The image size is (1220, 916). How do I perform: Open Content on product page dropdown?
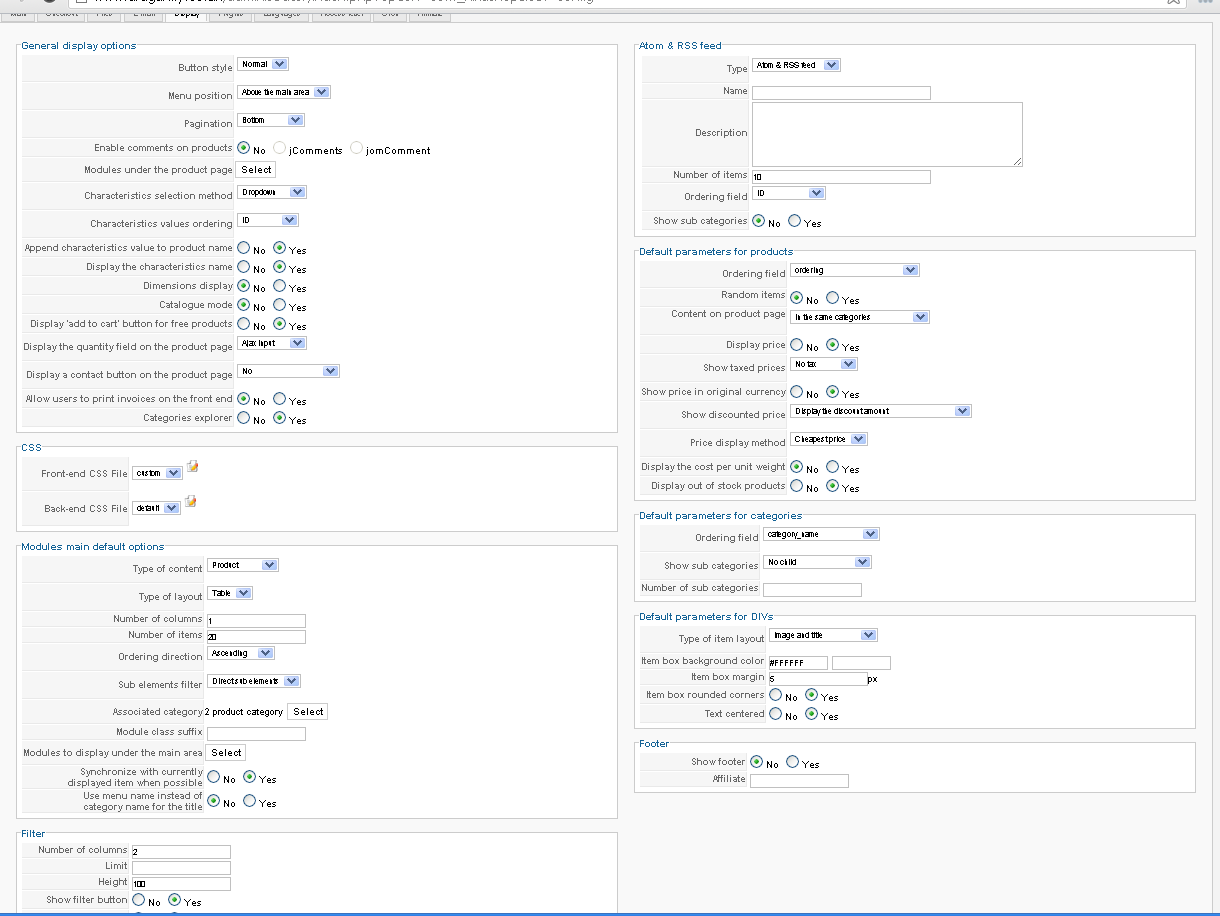tap(860, 317)
